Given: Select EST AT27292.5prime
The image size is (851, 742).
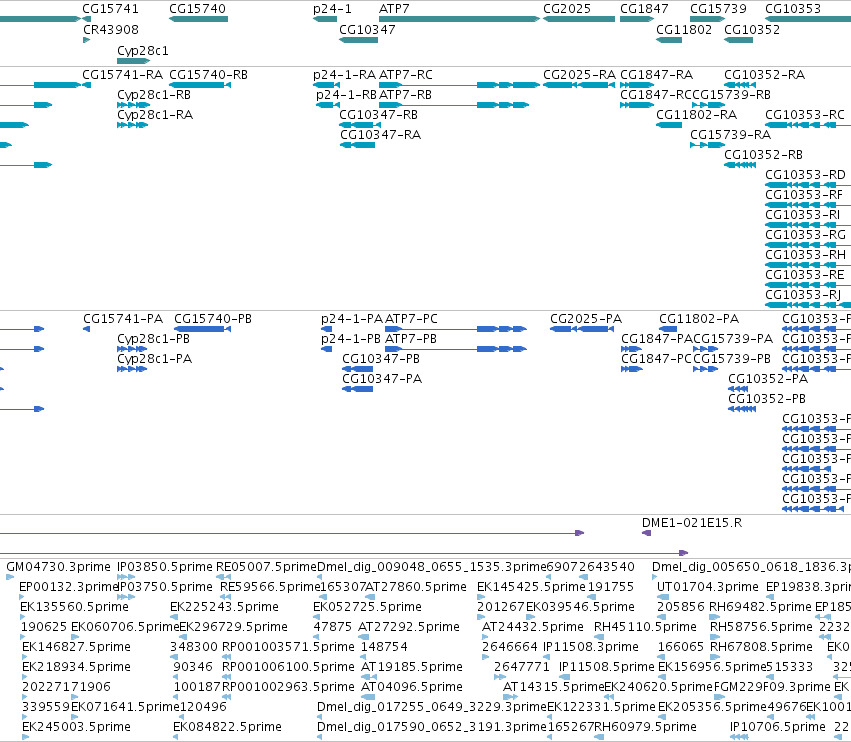Looking at the screenshot, I should pyautogui.click(x=409, y=627).
